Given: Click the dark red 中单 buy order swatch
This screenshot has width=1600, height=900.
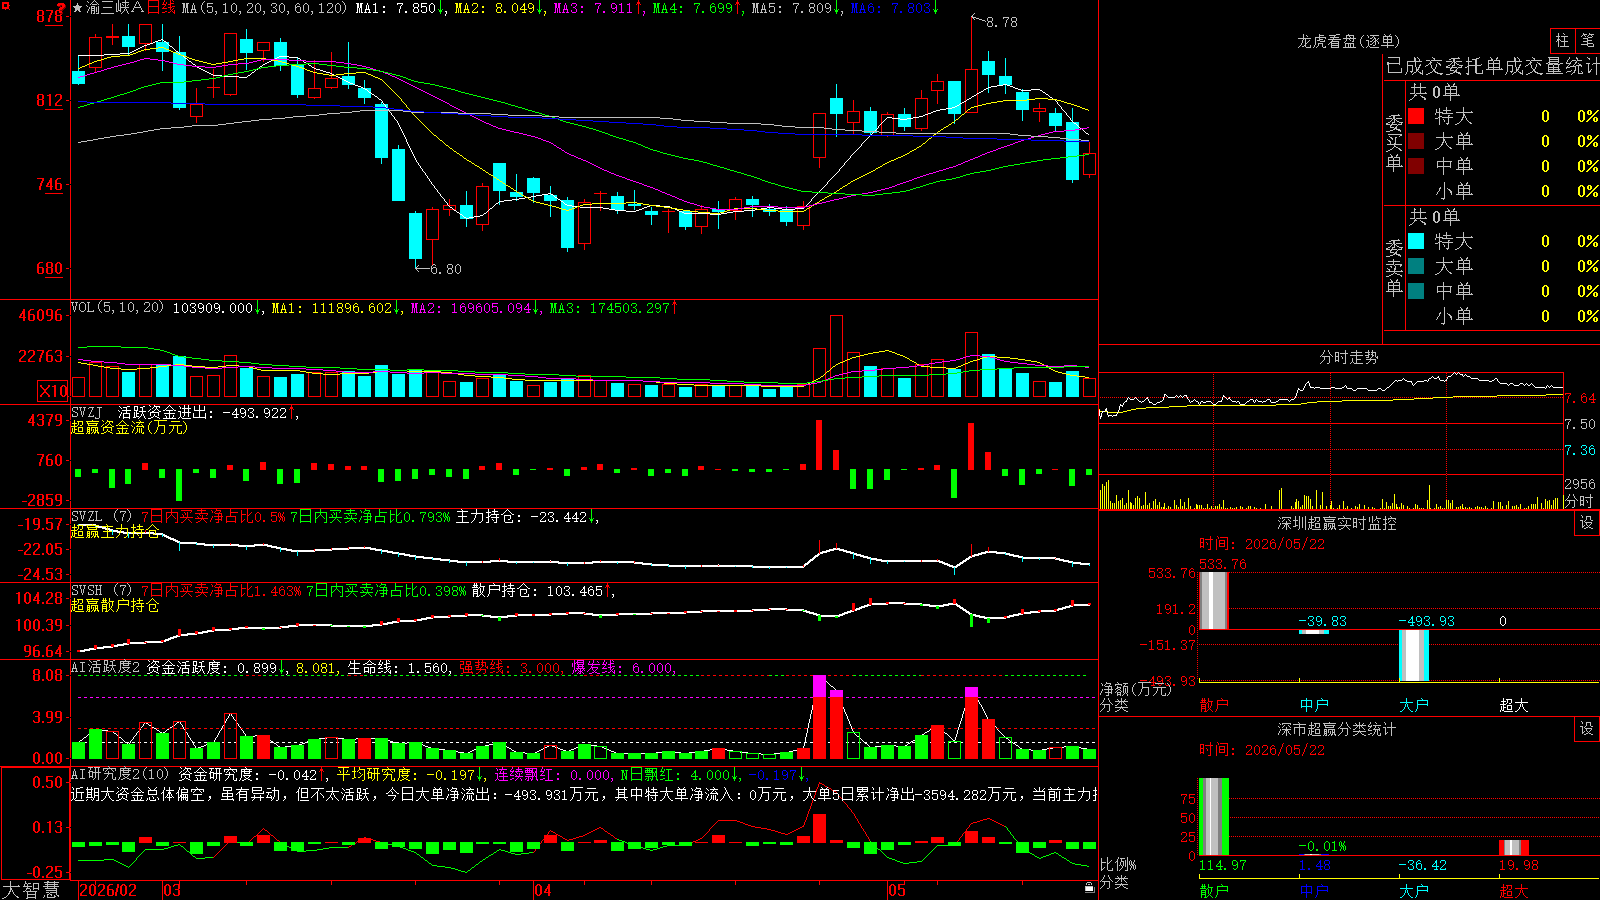Looking at the screenshot, I should point(1416,166).
